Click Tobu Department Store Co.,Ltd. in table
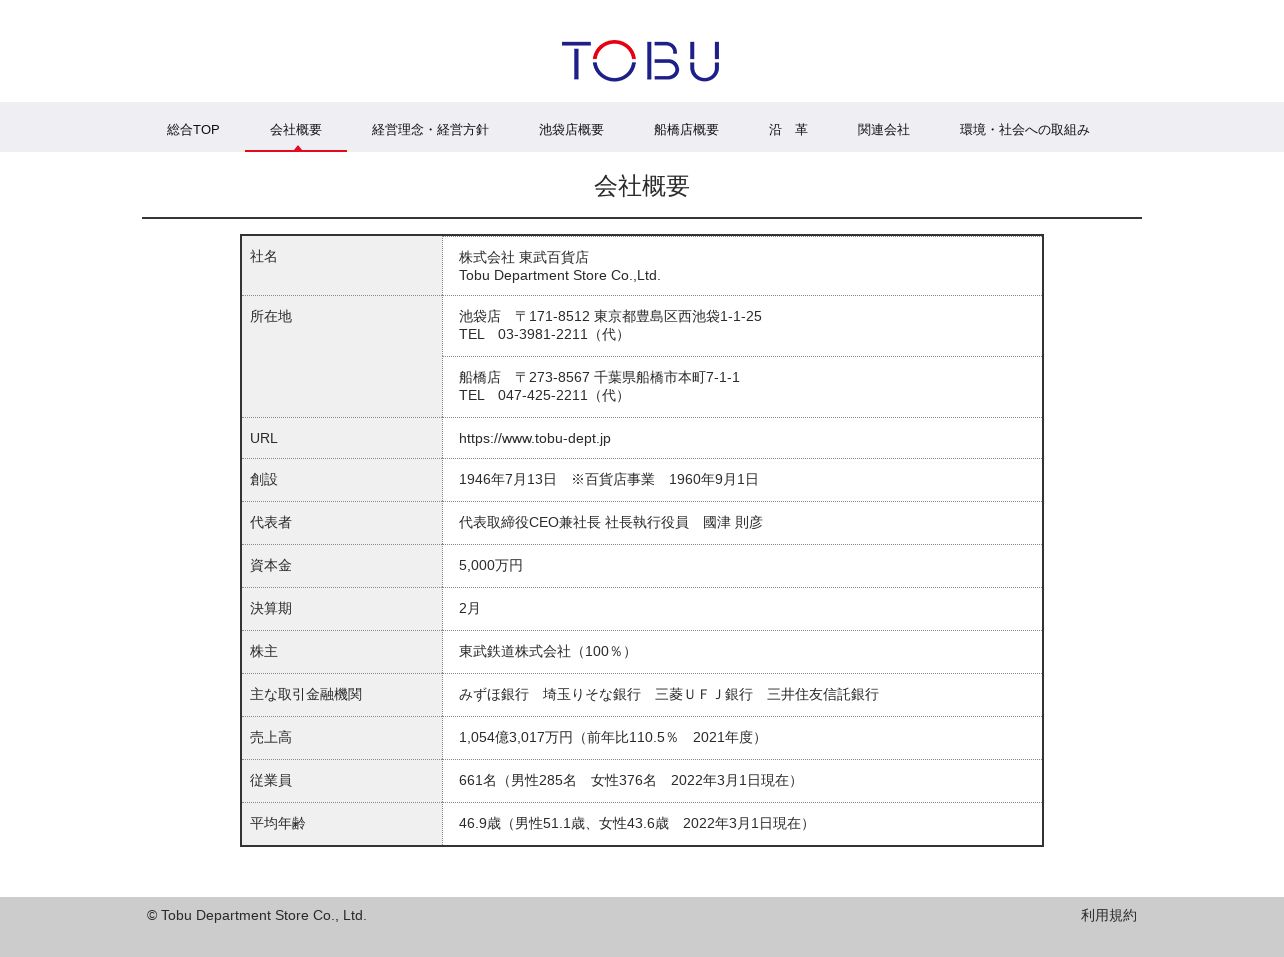 point(560,275)
